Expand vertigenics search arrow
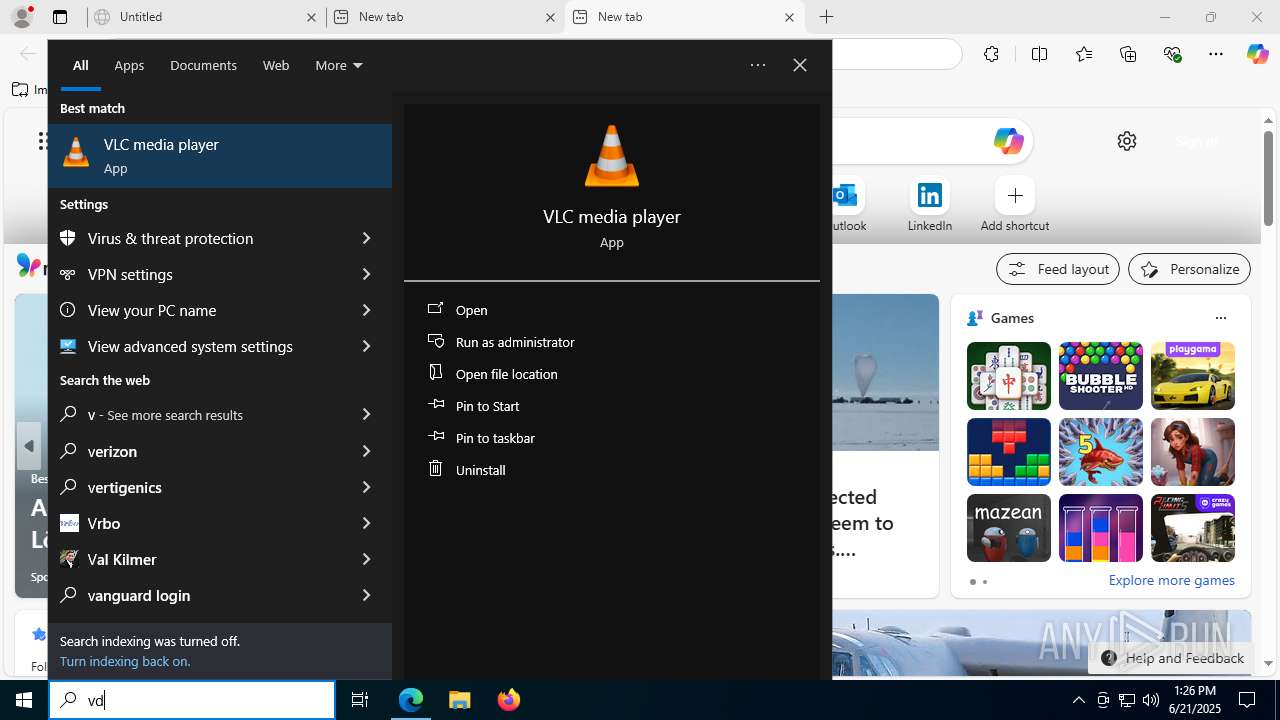Image resolution: width=1280 pixels, height=720 pixels. 366,487
